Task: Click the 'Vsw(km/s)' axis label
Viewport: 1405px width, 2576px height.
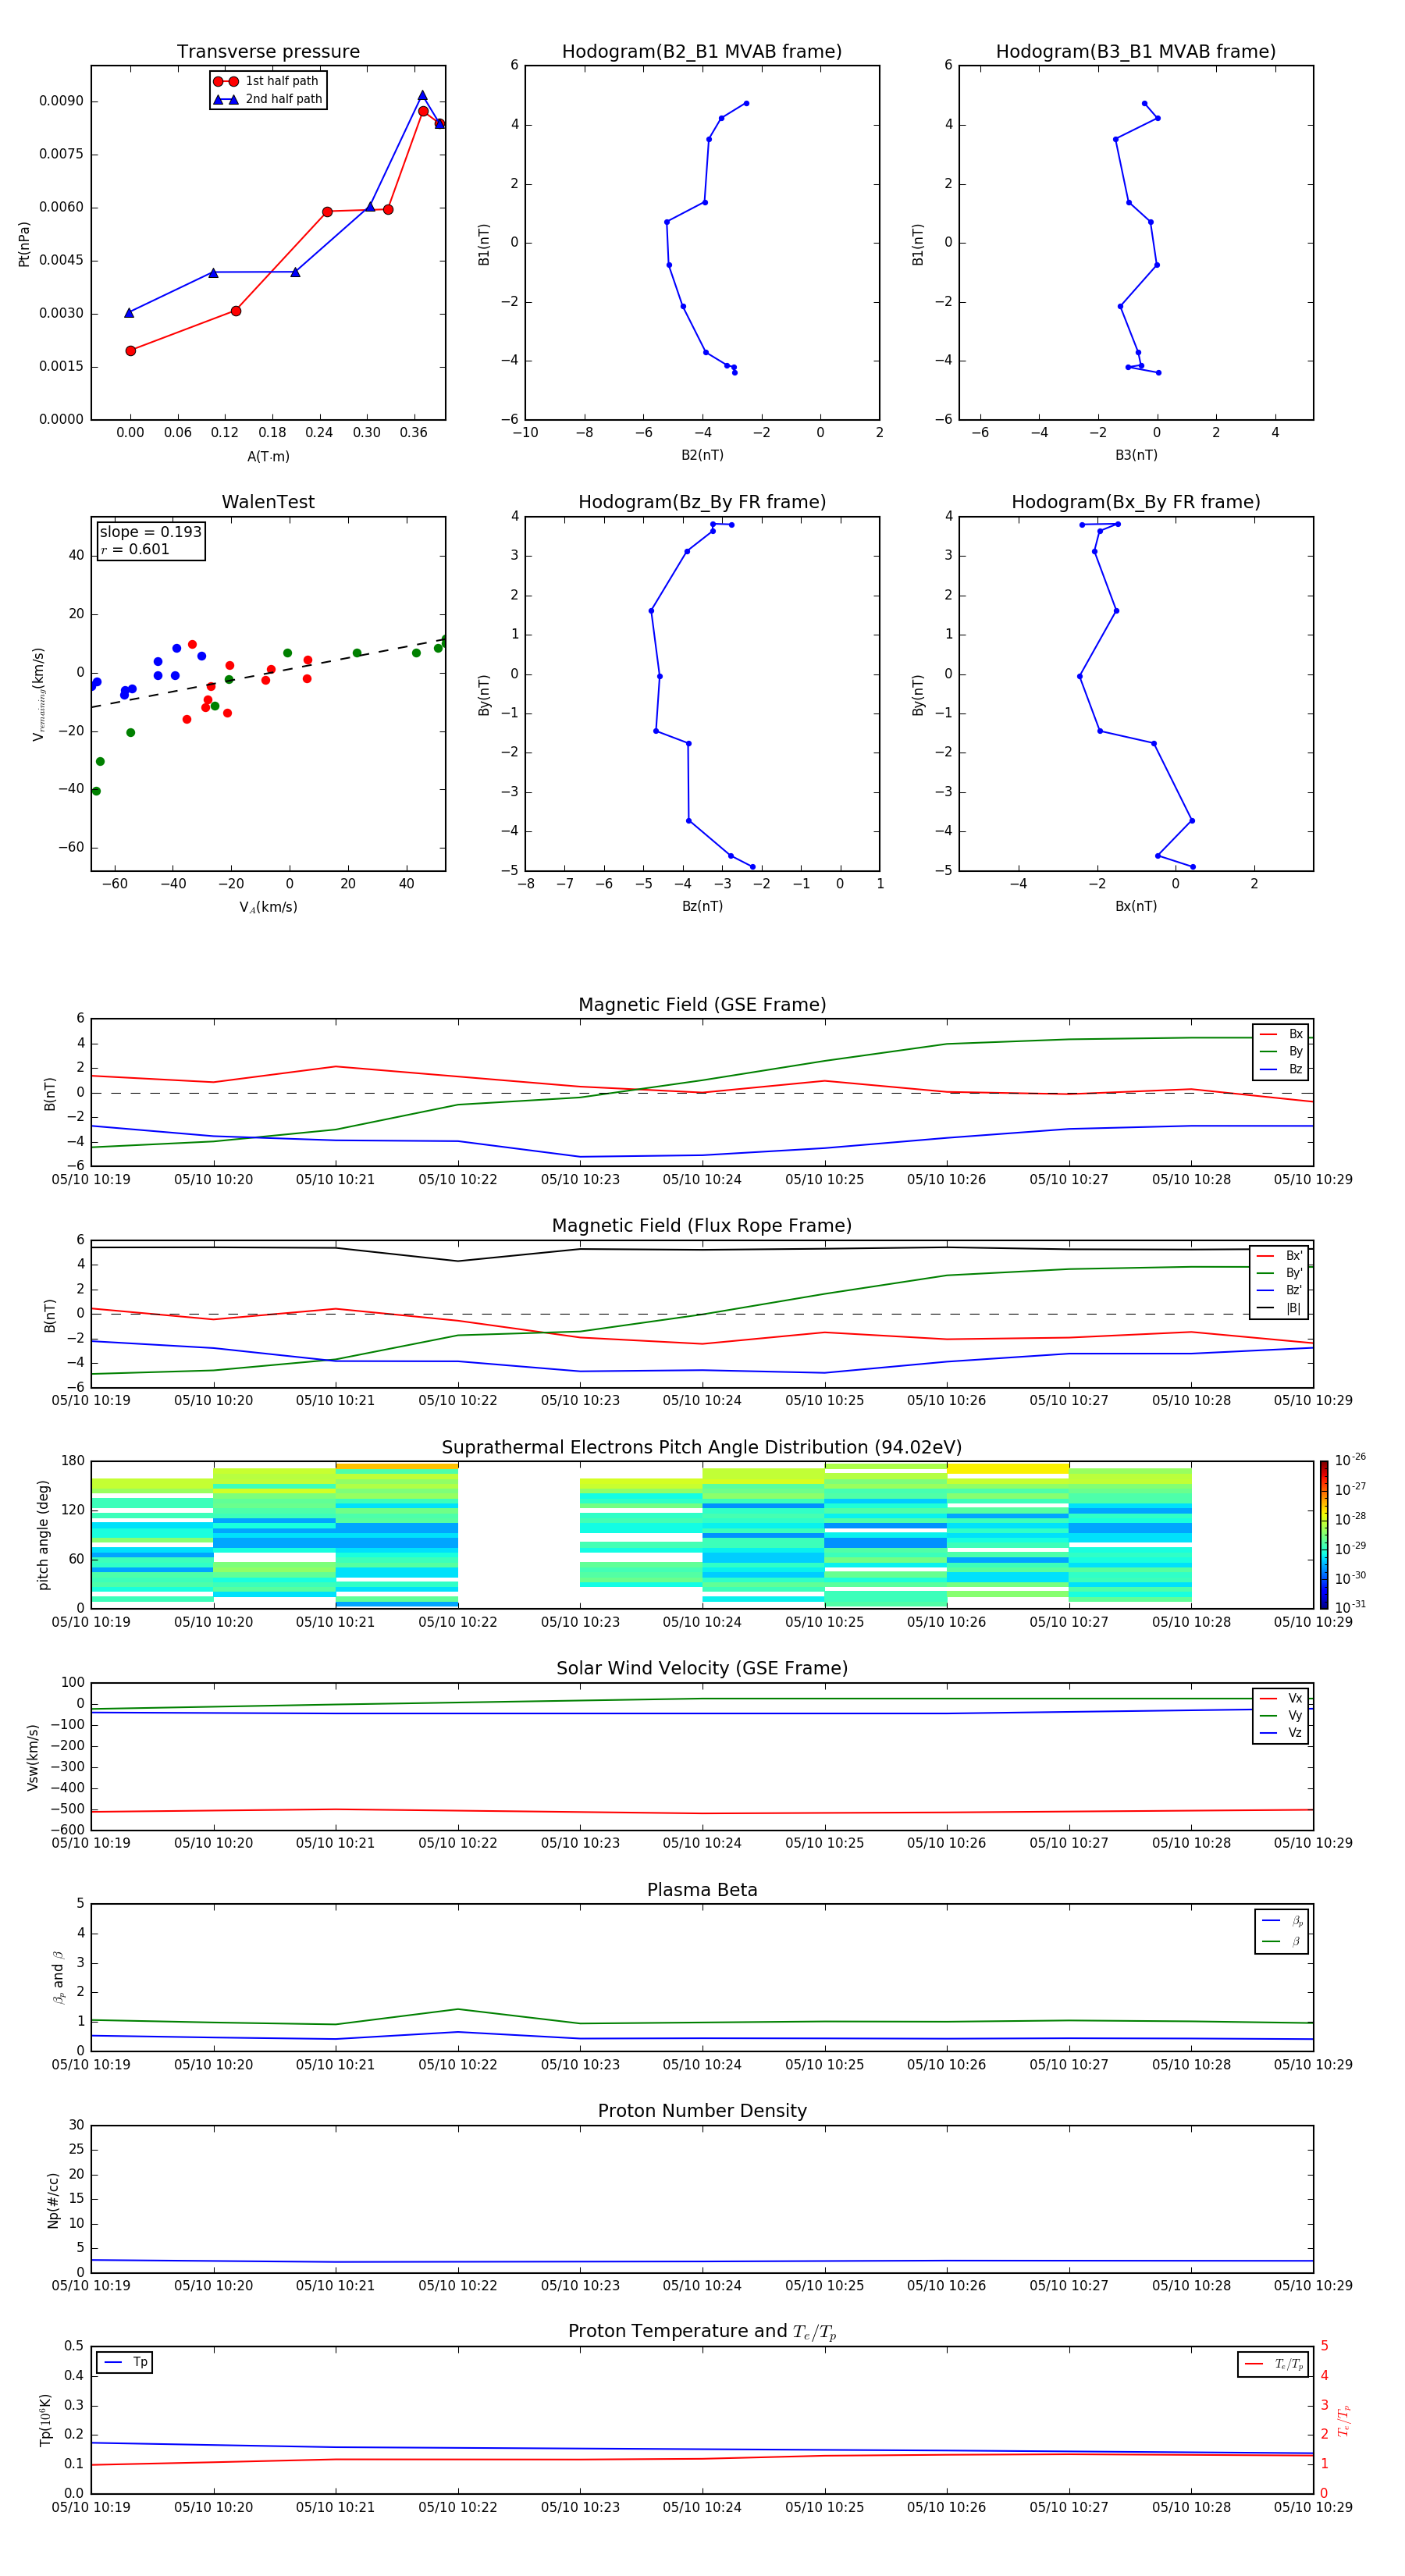Action: (33, 1757)
